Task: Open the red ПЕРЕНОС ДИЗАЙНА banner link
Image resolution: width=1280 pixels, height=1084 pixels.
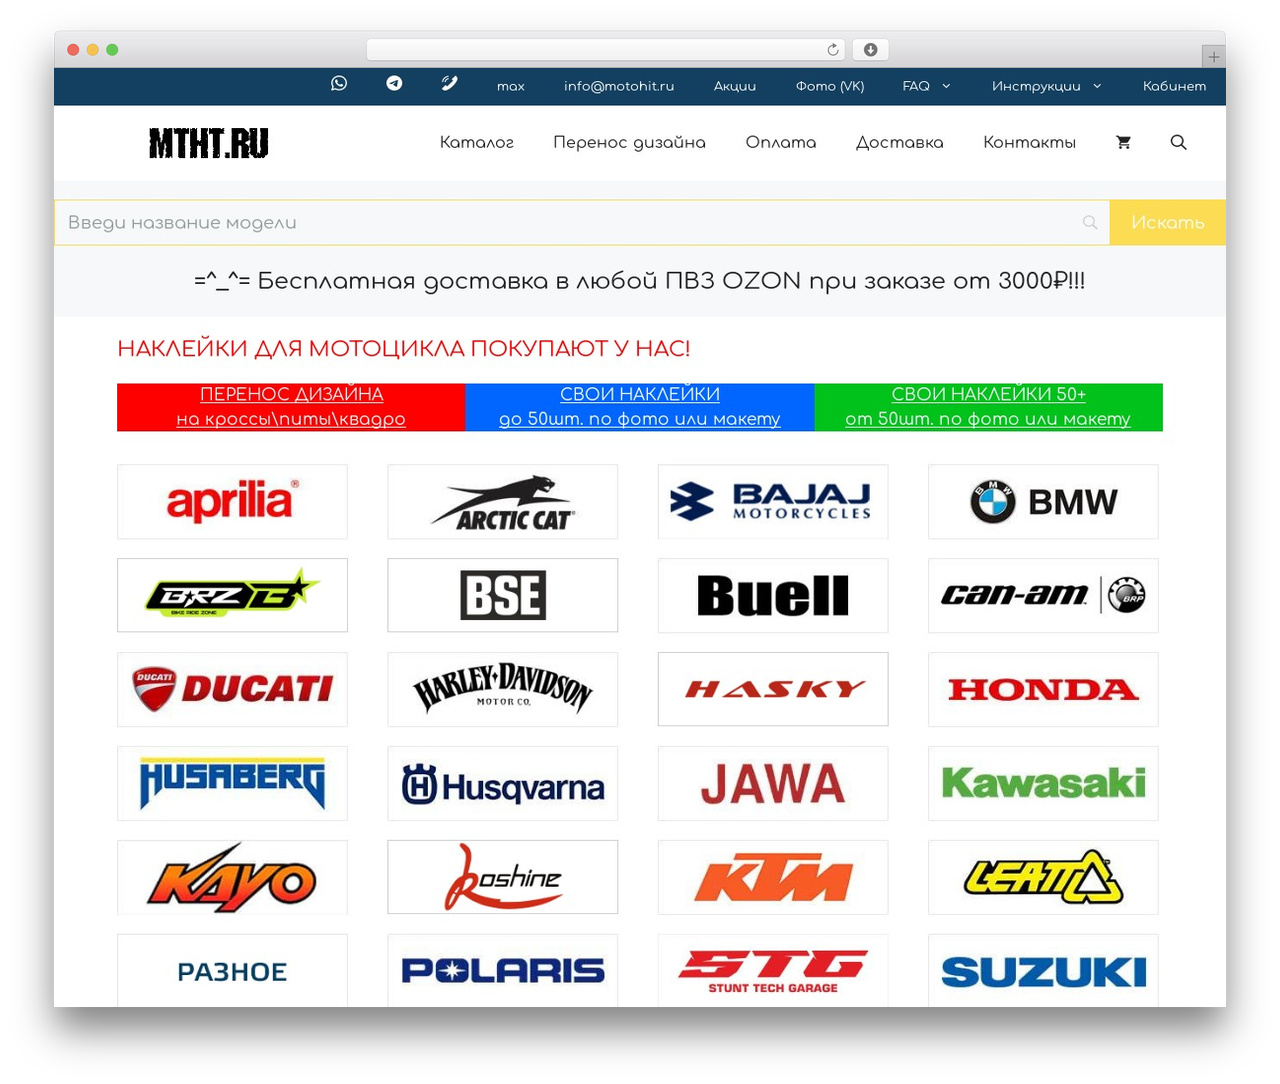Action: pyautogui.click(x=291, y=407)
